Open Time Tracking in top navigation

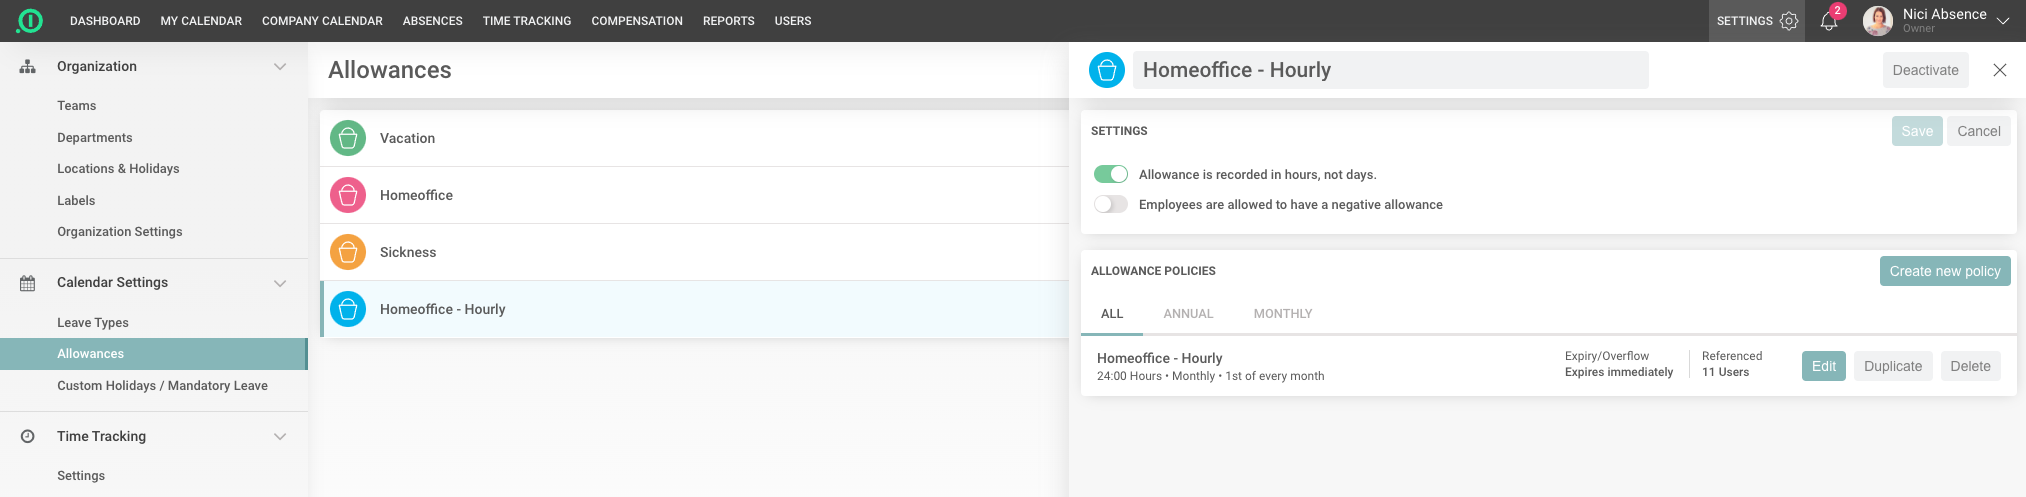[527, 21]
